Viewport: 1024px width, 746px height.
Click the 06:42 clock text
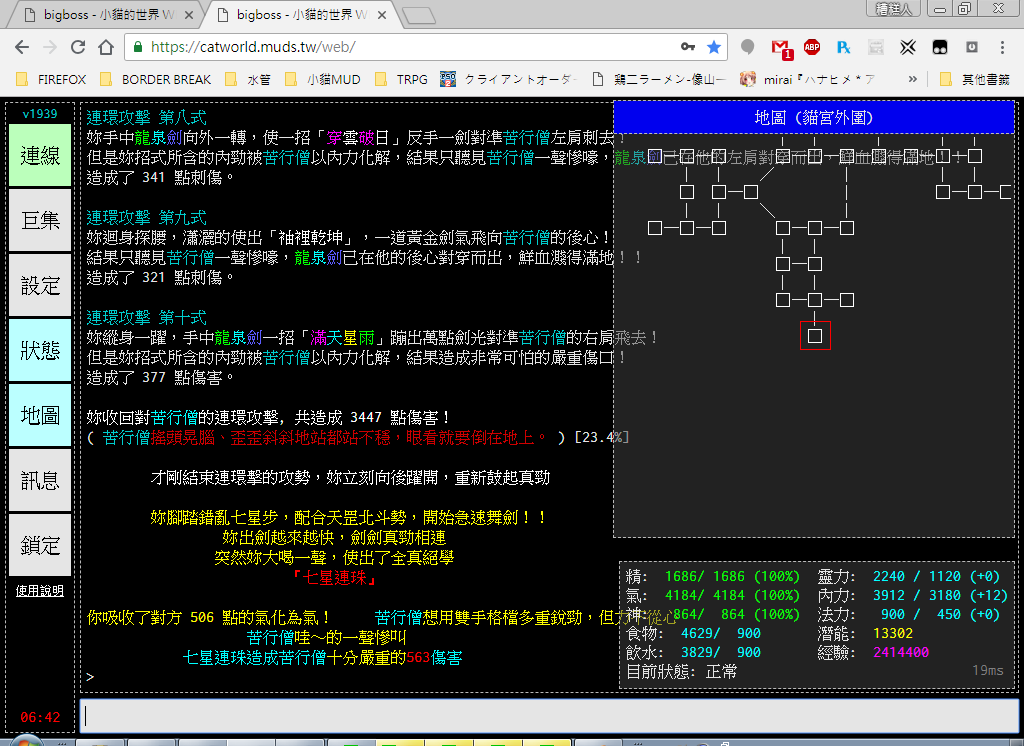point(40,717)
